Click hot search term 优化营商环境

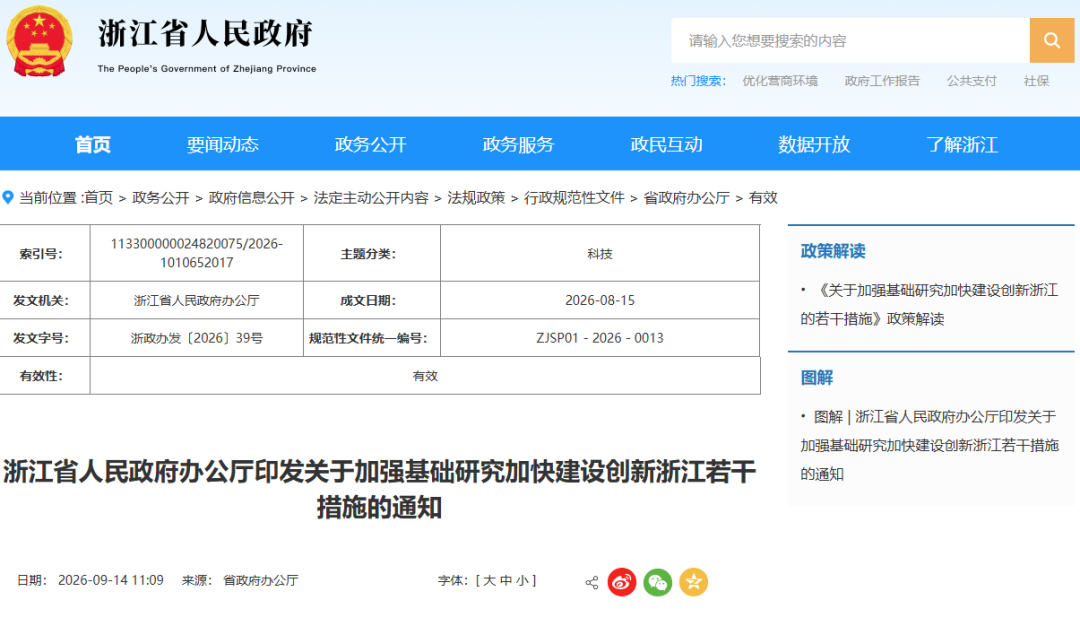(x=780, y=81)
